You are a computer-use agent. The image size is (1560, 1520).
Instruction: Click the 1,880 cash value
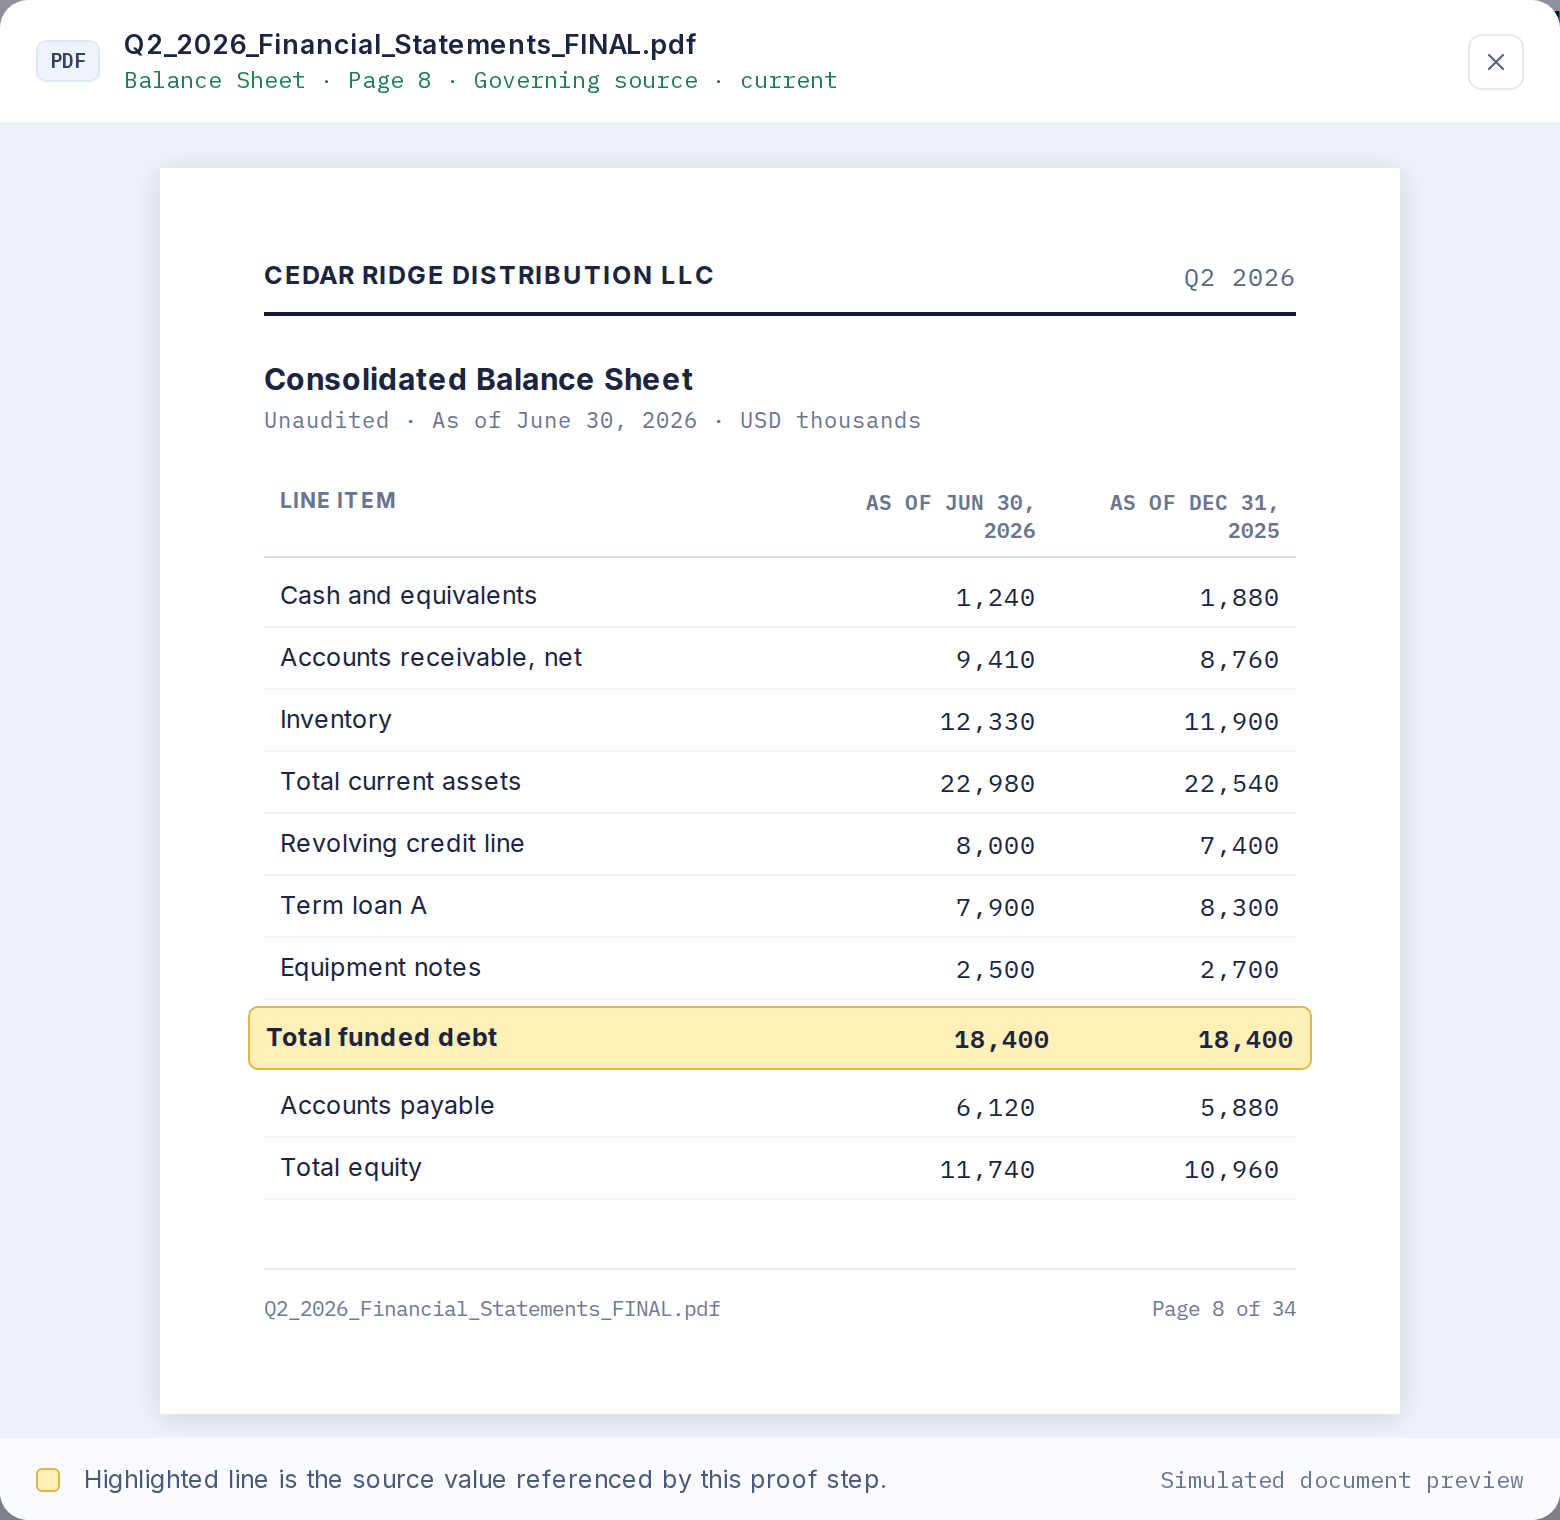coord(1239,598)
